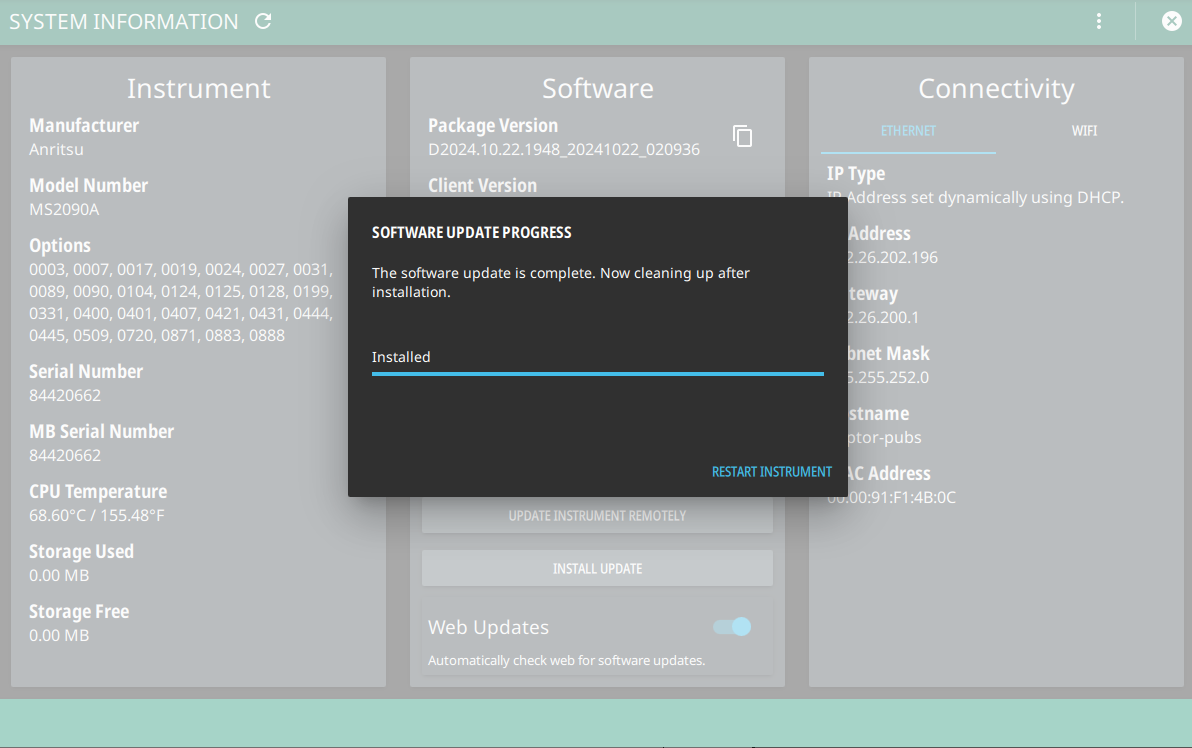Open the three-dot more options menu
This screenshot has width=1192, height=748.
tap(1099, 21)
